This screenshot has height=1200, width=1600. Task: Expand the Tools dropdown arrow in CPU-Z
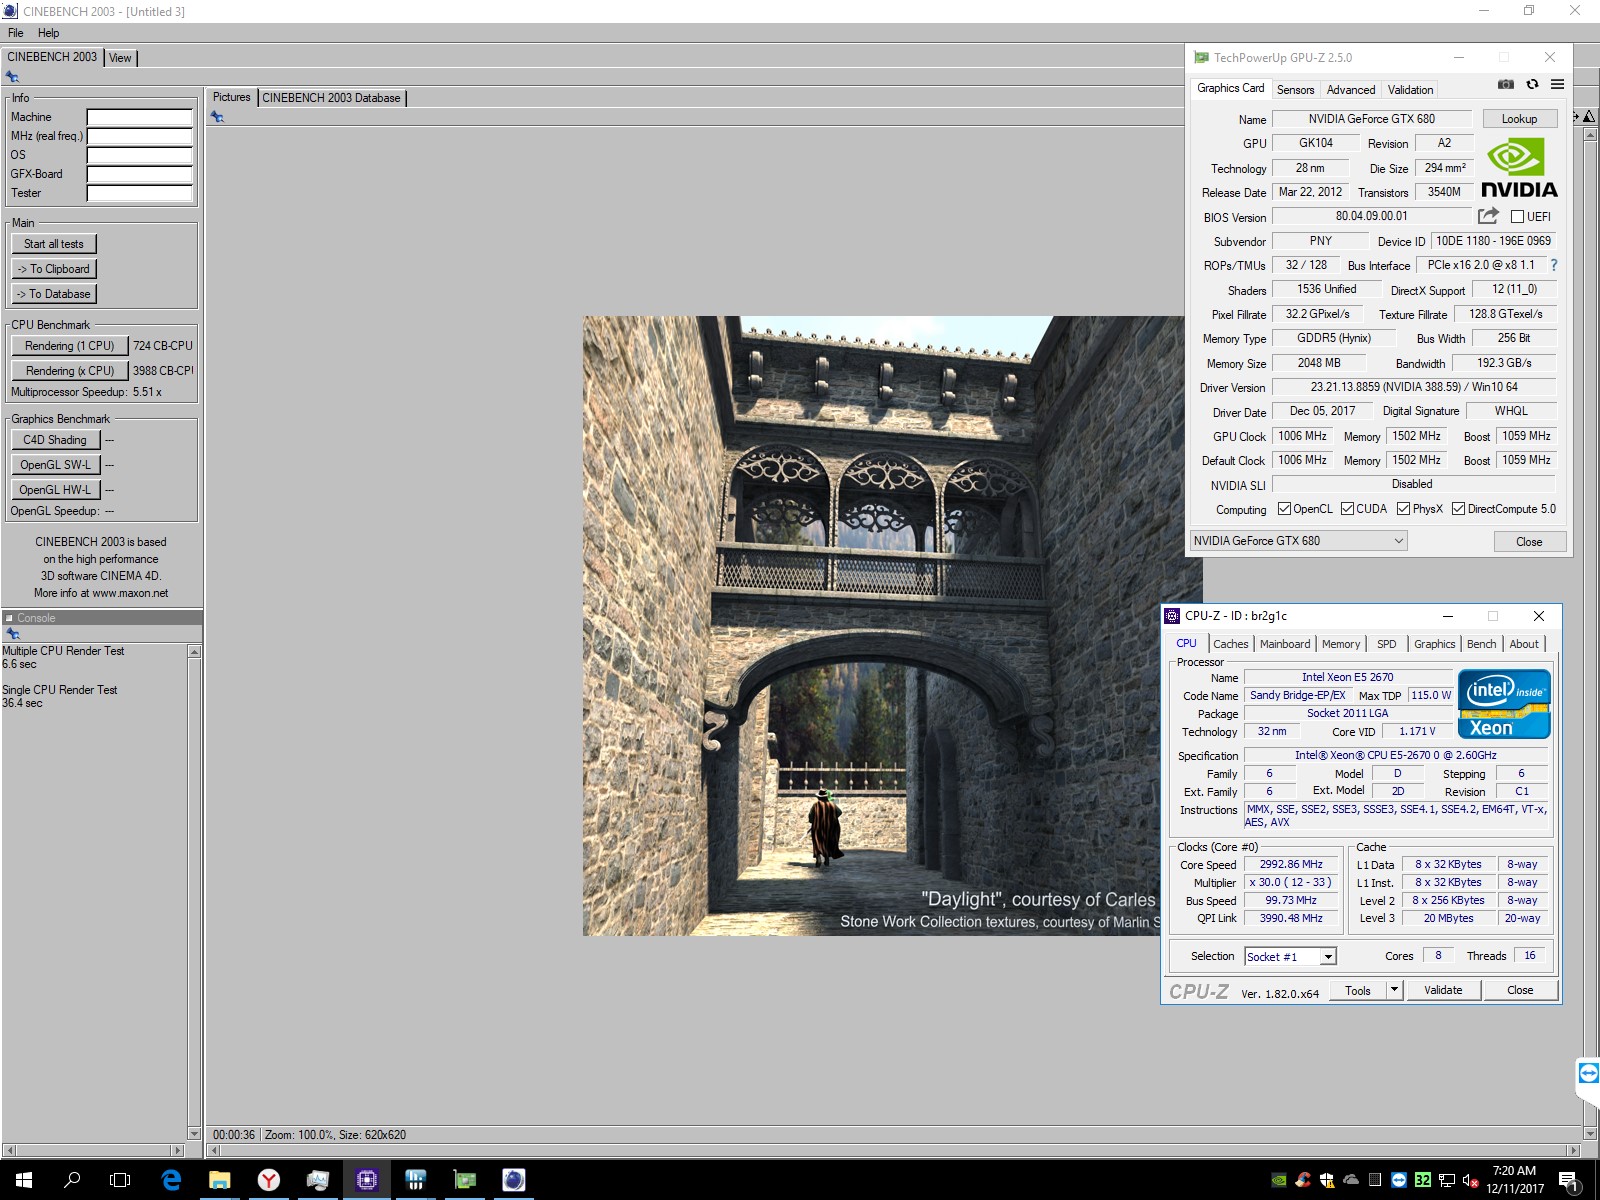1394,990
